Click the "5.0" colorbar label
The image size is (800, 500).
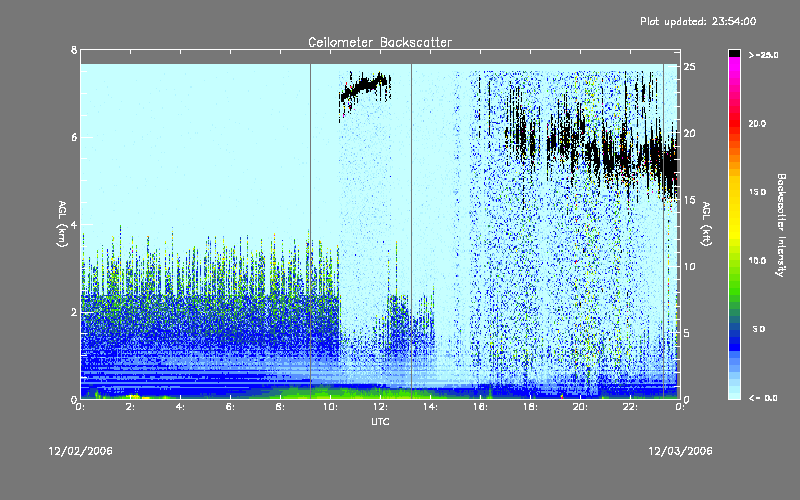click(x=759, y=329)
